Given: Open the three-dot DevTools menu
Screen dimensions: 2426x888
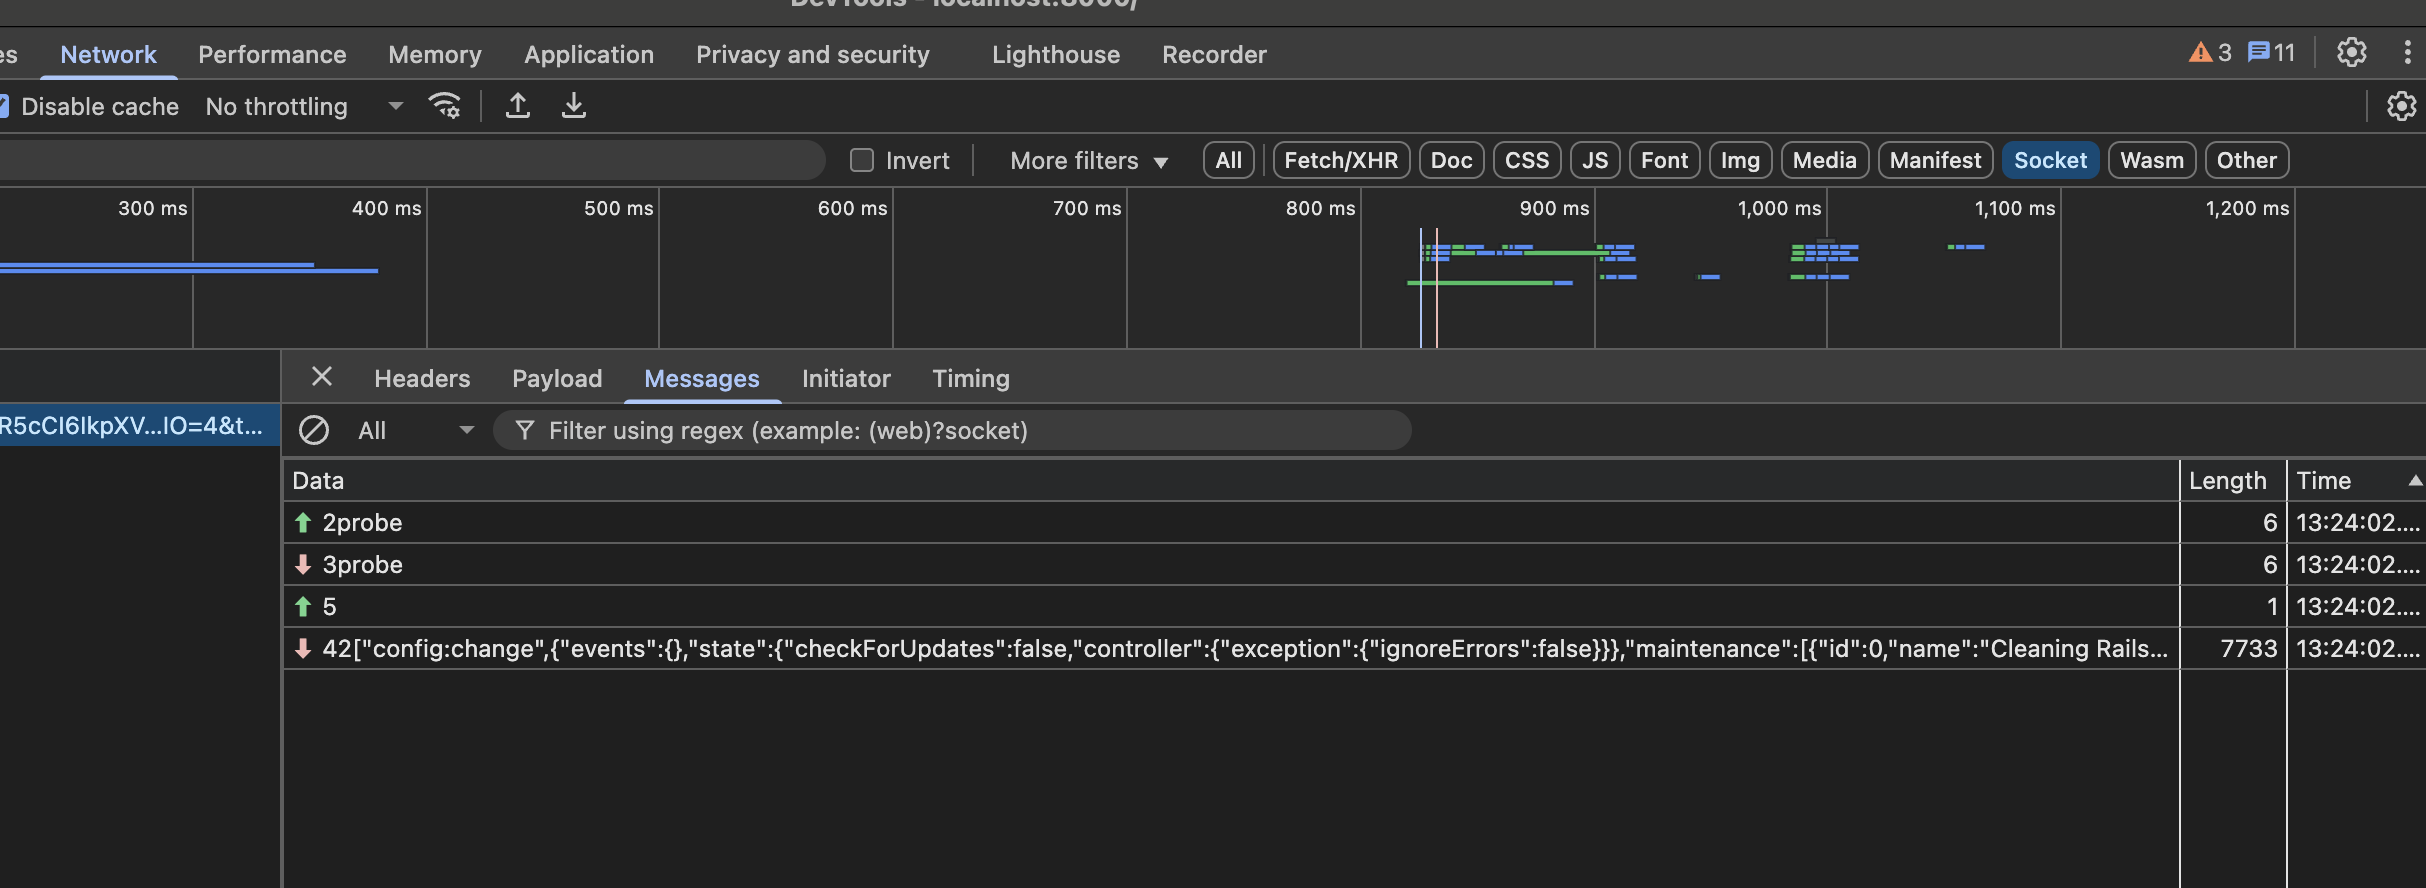Looking at the screenshot, I should pyautogui.click(x=2407, y=53).
